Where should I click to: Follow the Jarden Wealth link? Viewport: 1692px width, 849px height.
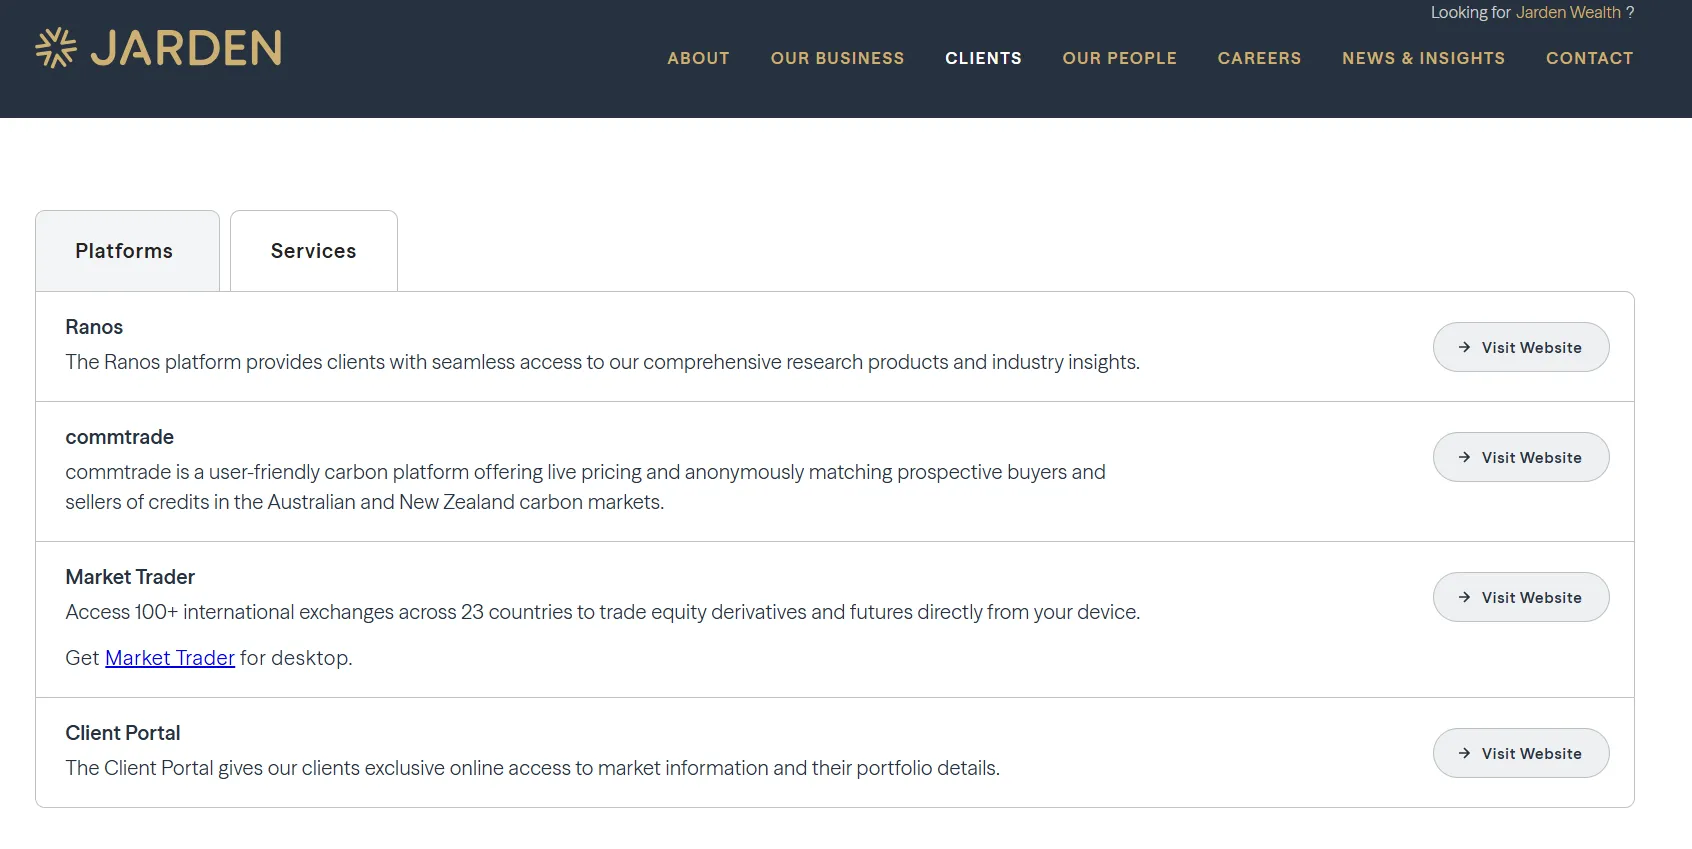1568,12
